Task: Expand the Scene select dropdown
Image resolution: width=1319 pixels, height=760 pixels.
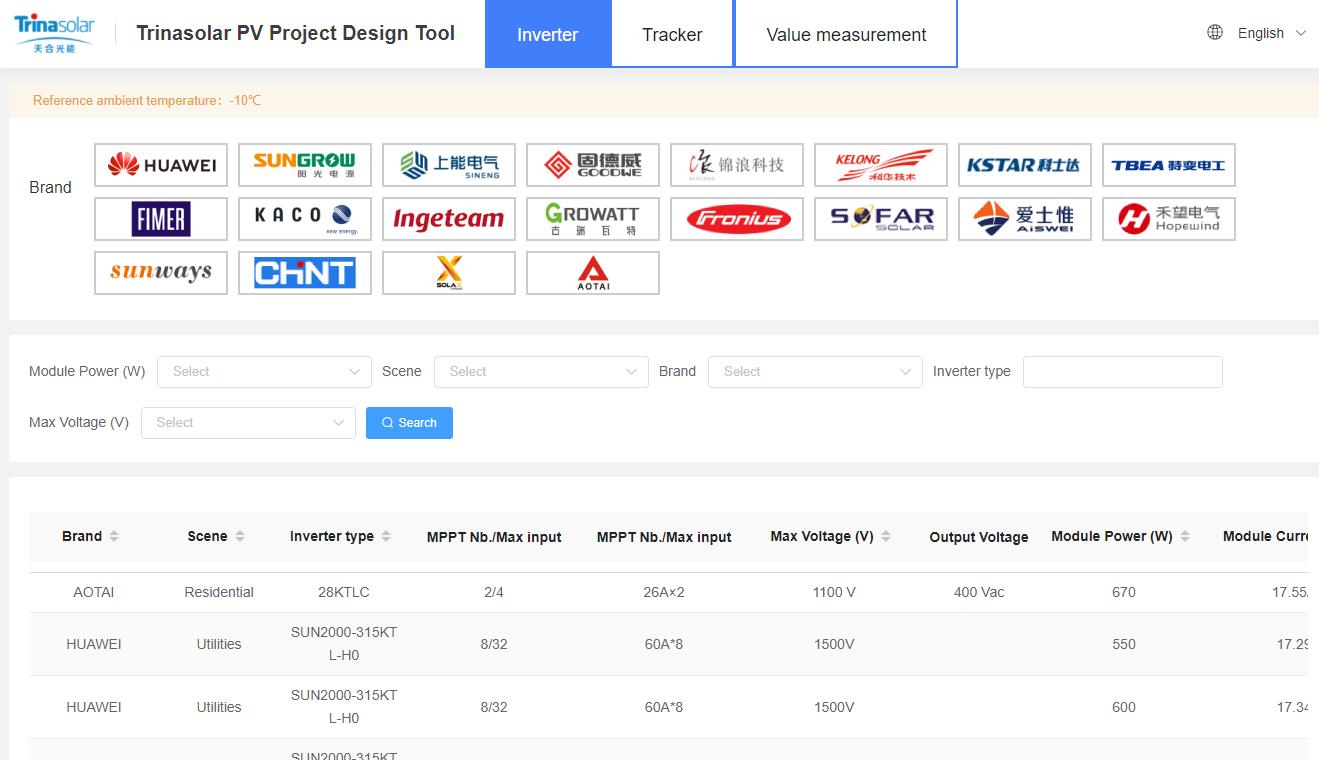Action: (541, 372)
